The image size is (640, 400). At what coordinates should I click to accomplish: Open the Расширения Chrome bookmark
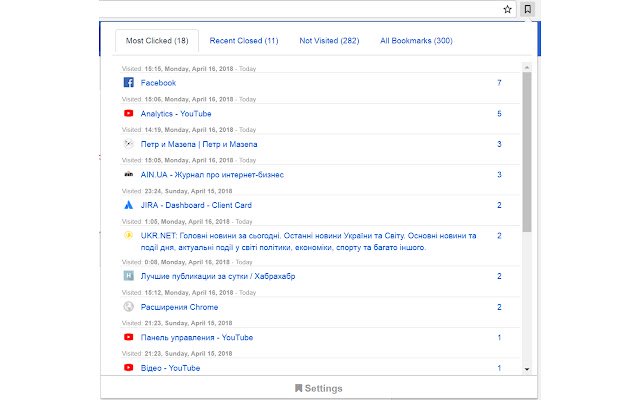(179, 307)
